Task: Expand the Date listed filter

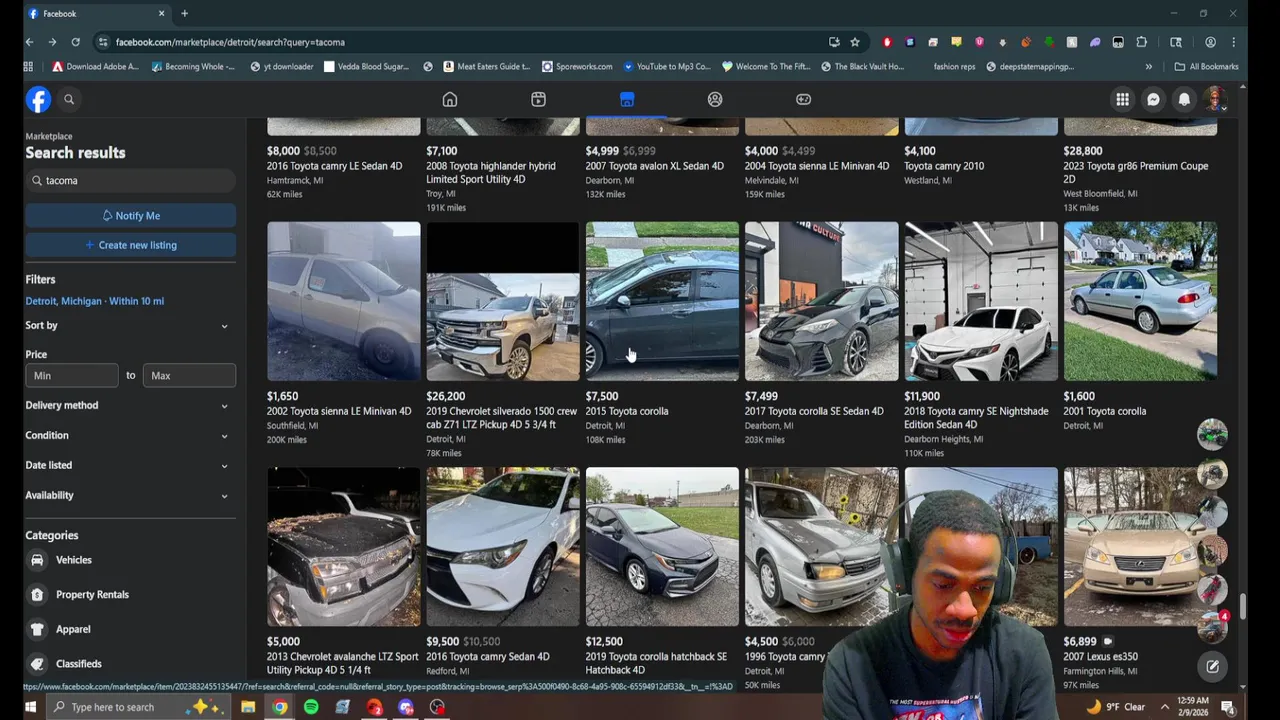Action: [x=130, y=465]
